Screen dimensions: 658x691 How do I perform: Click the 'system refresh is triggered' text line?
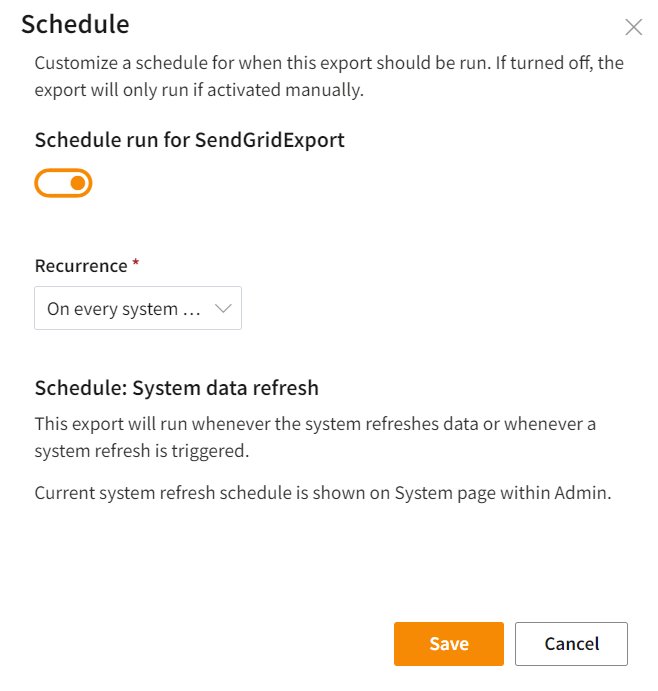[140, 451]
